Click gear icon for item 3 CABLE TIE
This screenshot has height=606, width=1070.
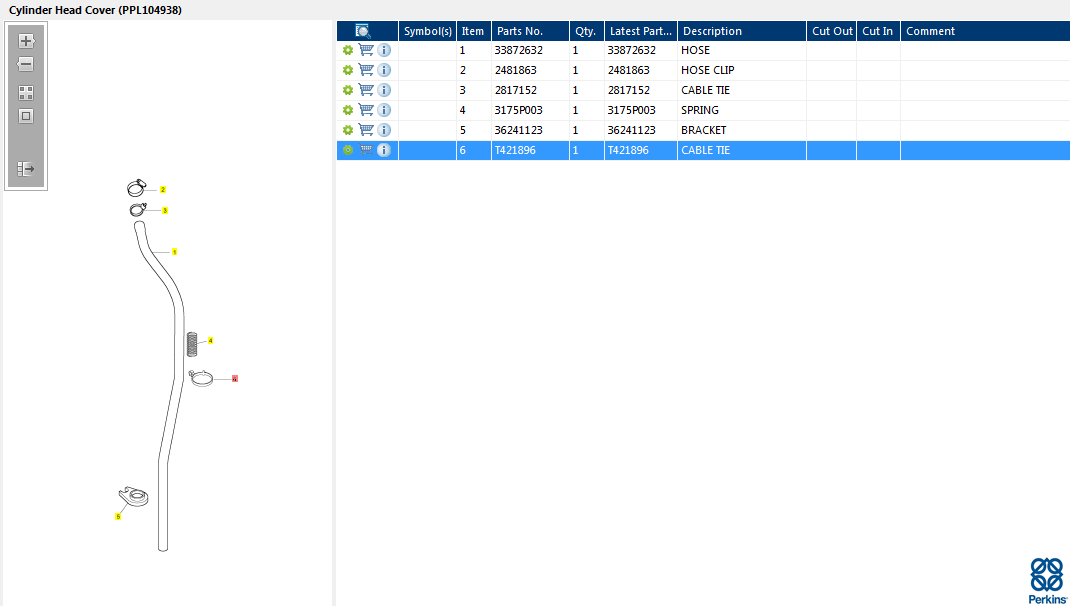coord(348,90)
